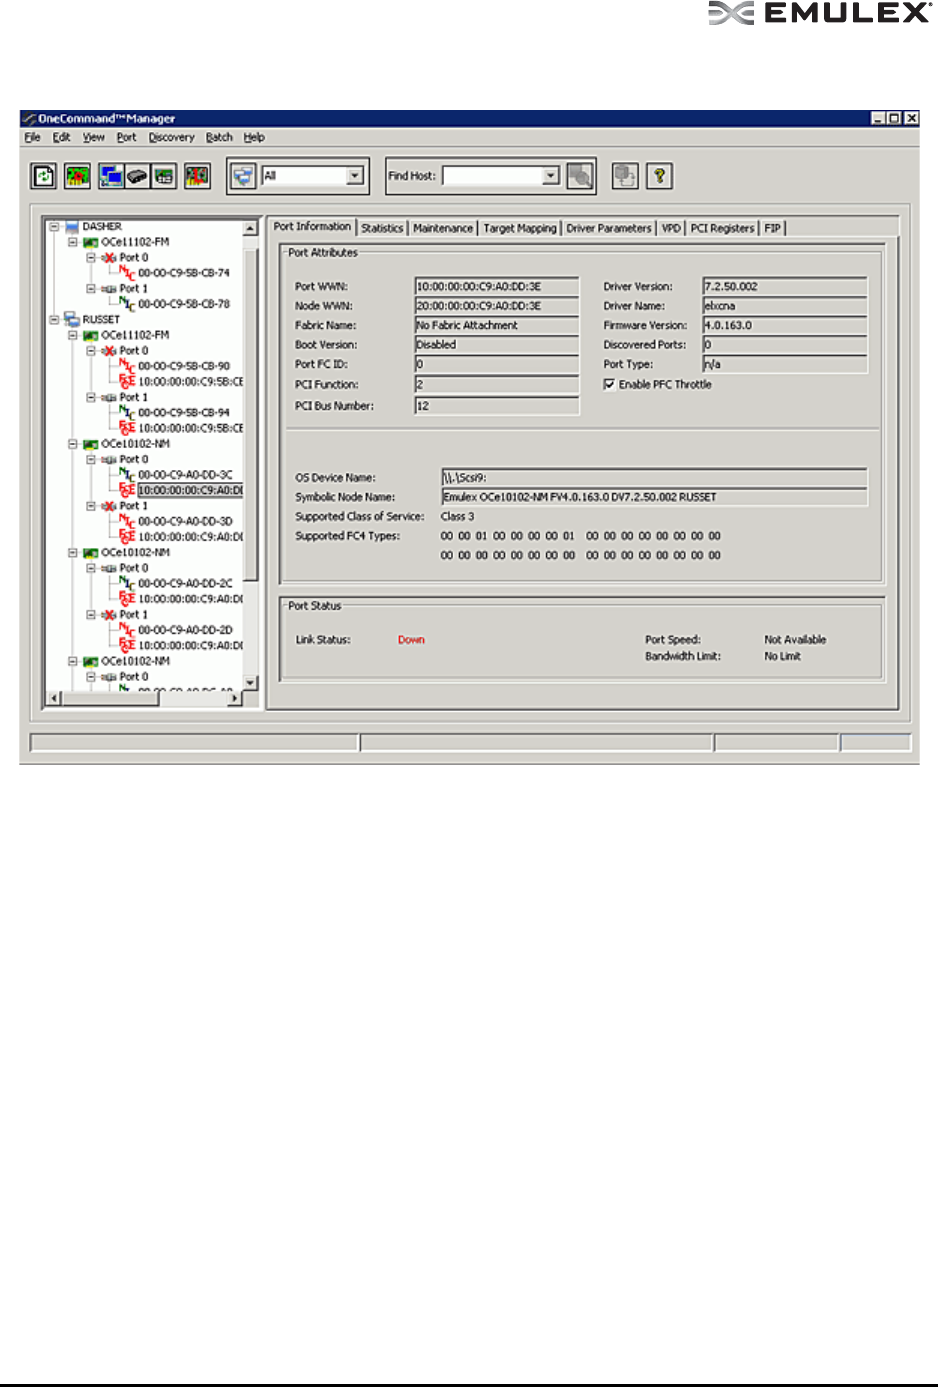The image size is (938, 1387).
Task: Click the RUSSET networked hosts icon
Action: coord(72,319)
